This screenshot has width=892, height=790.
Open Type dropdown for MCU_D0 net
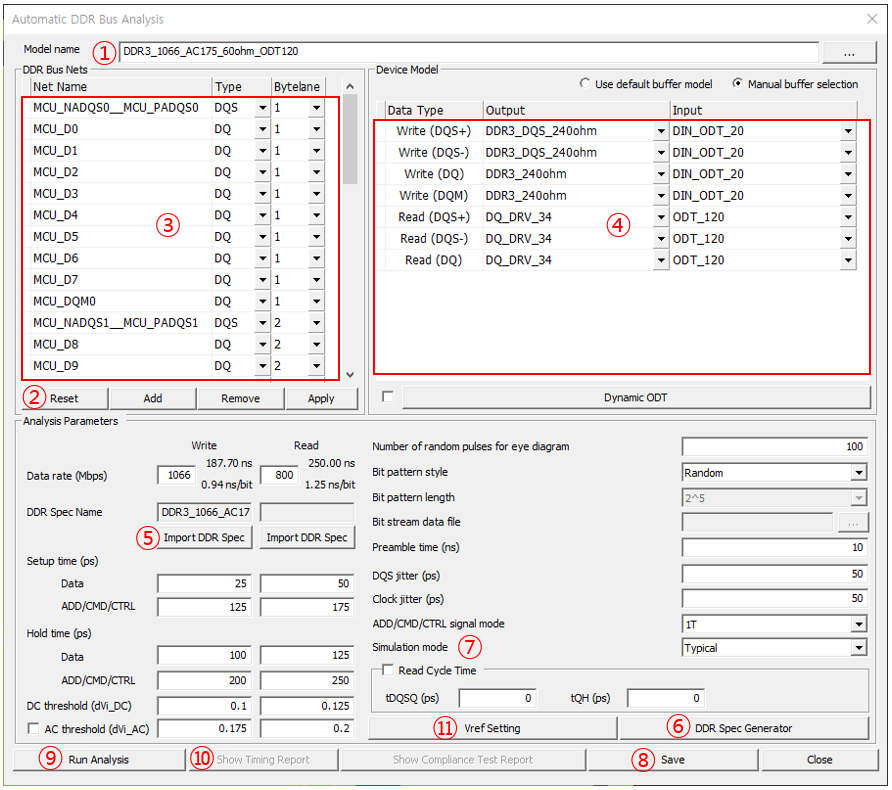coord(263,130)
